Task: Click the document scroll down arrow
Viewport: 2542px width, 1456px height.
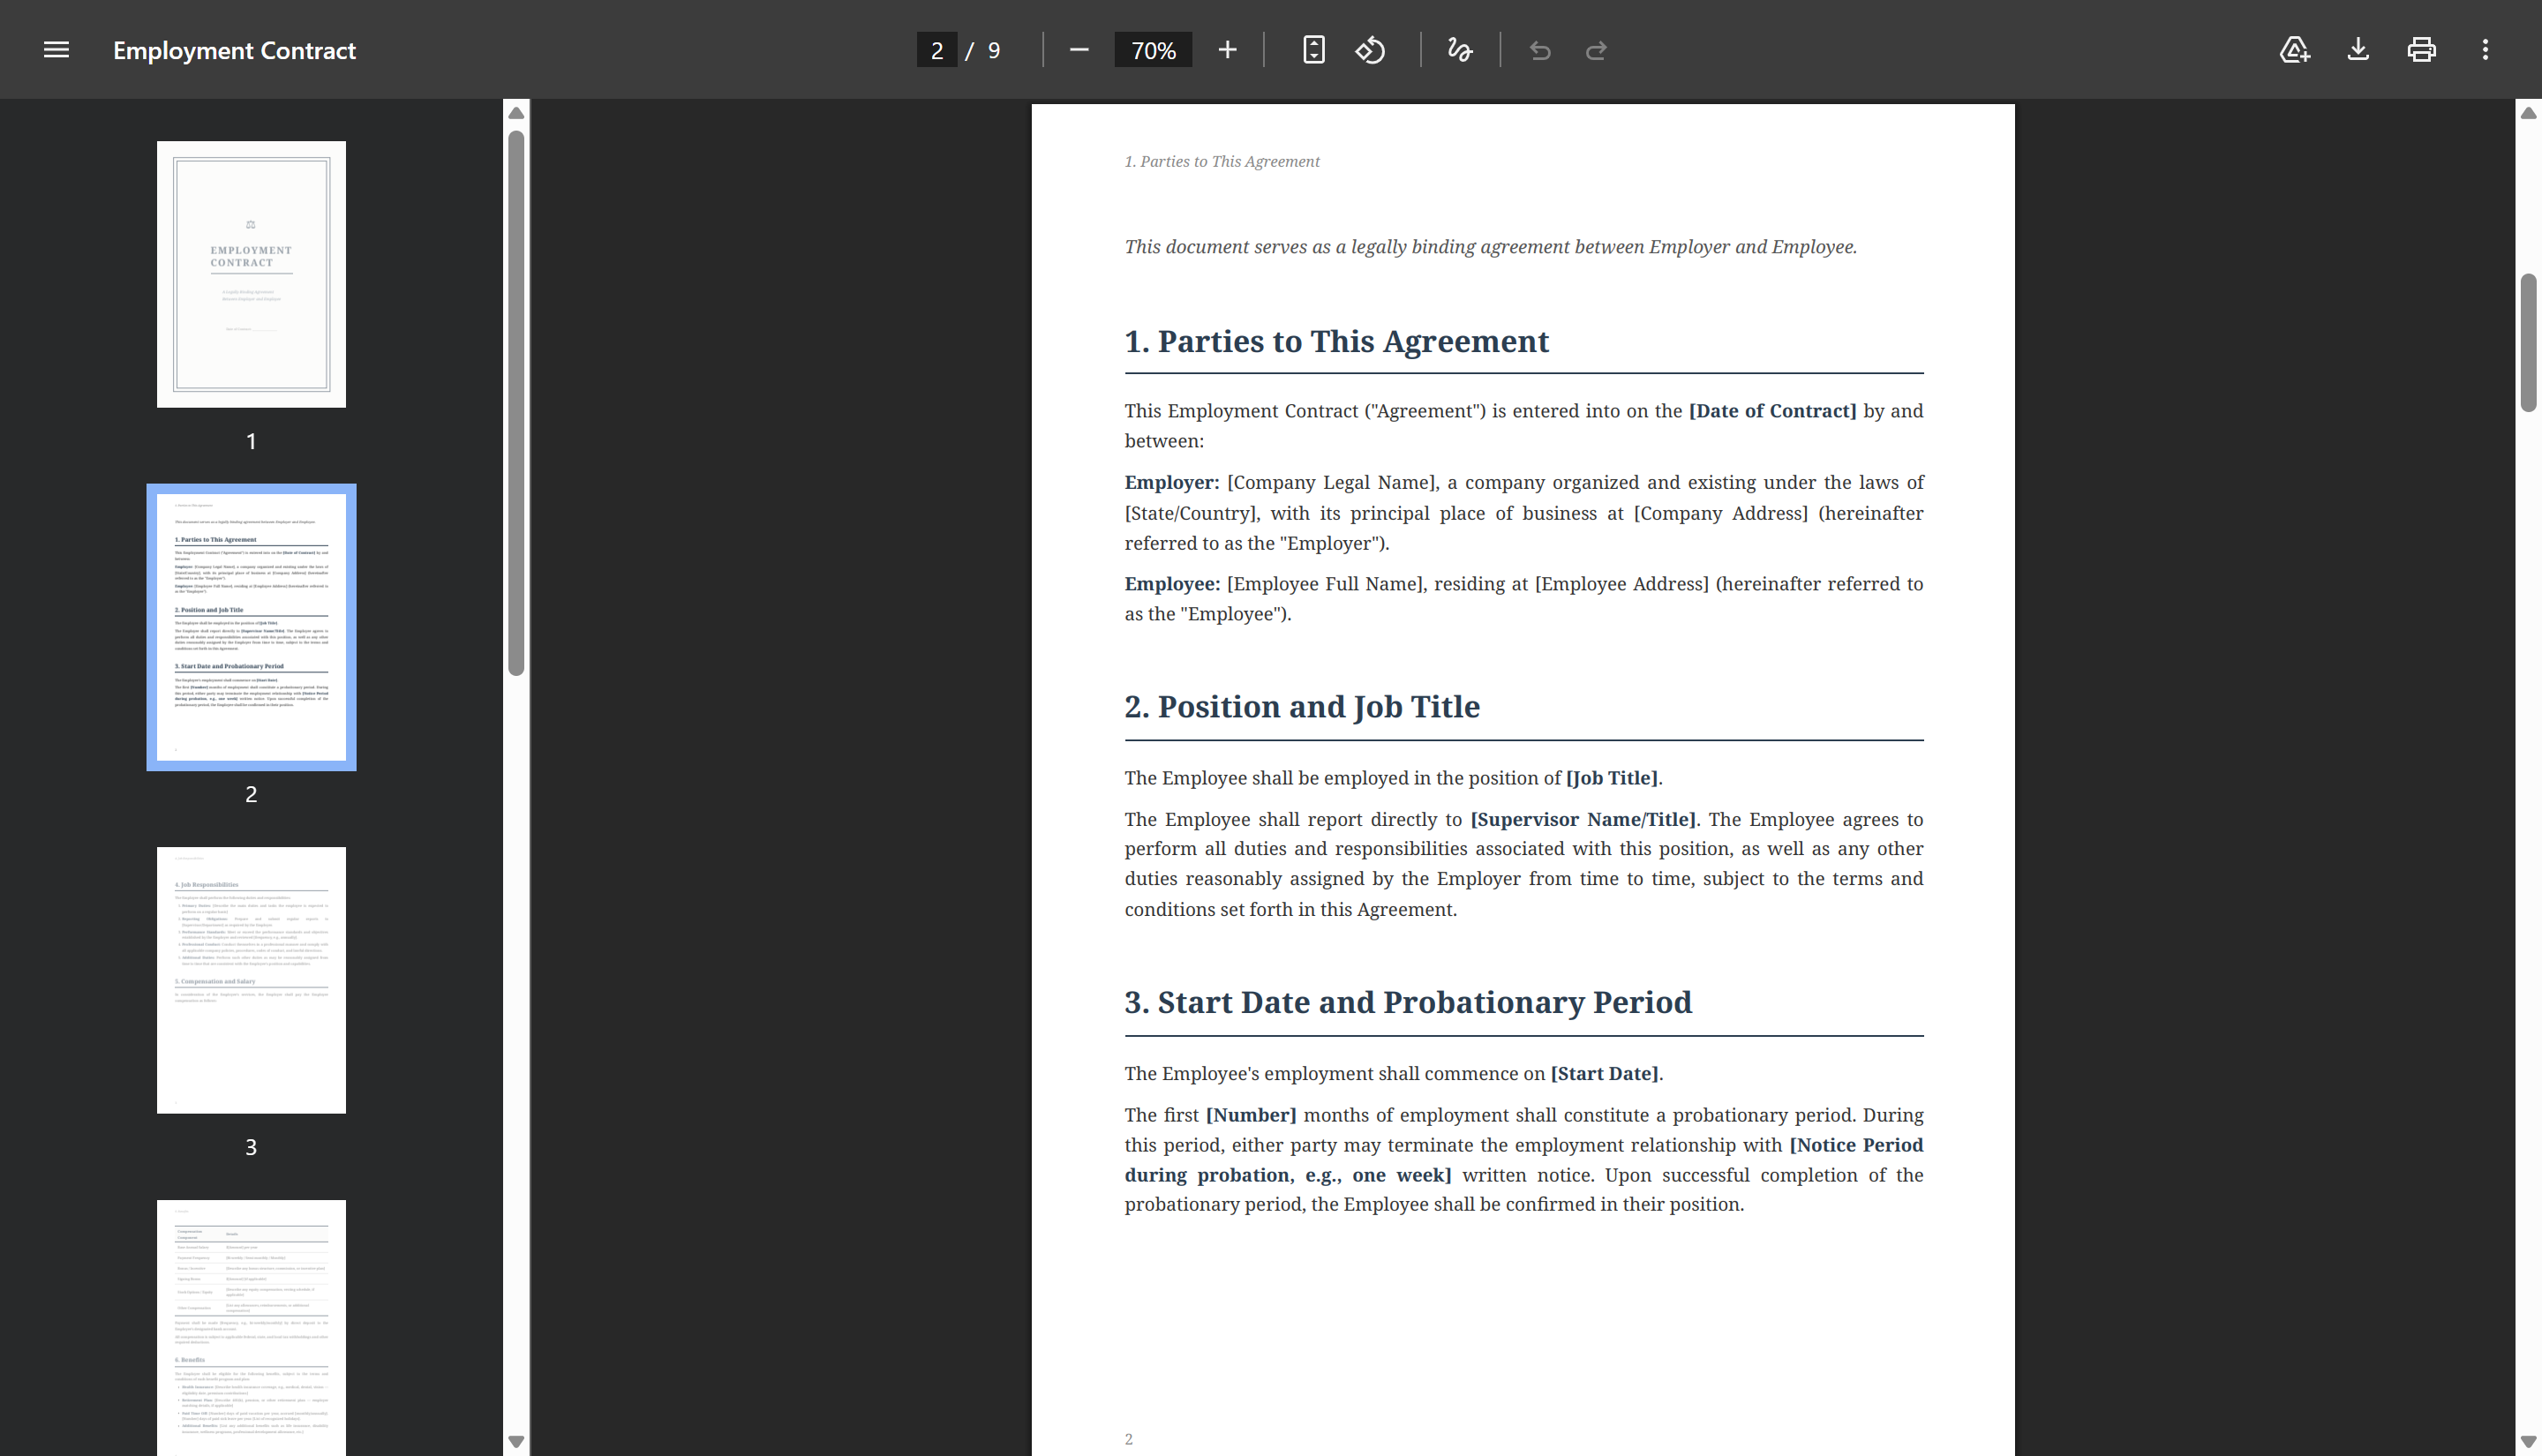Action: (x=2528, y=1441)
